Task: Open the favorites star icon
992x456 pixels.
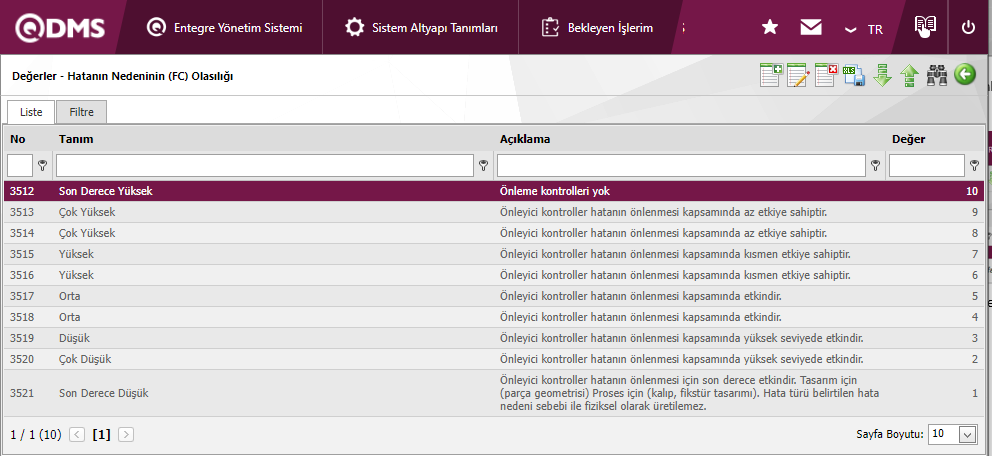Action: [x=770, y=28]
